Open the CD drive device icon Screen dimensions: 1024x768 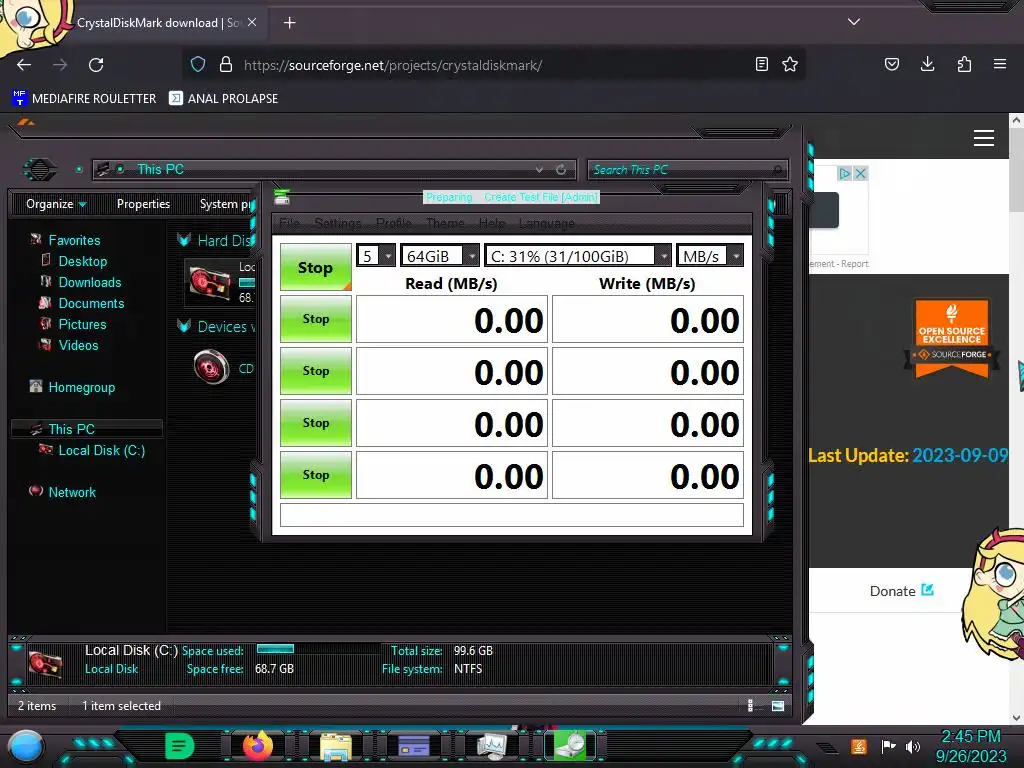pos(212,367)
